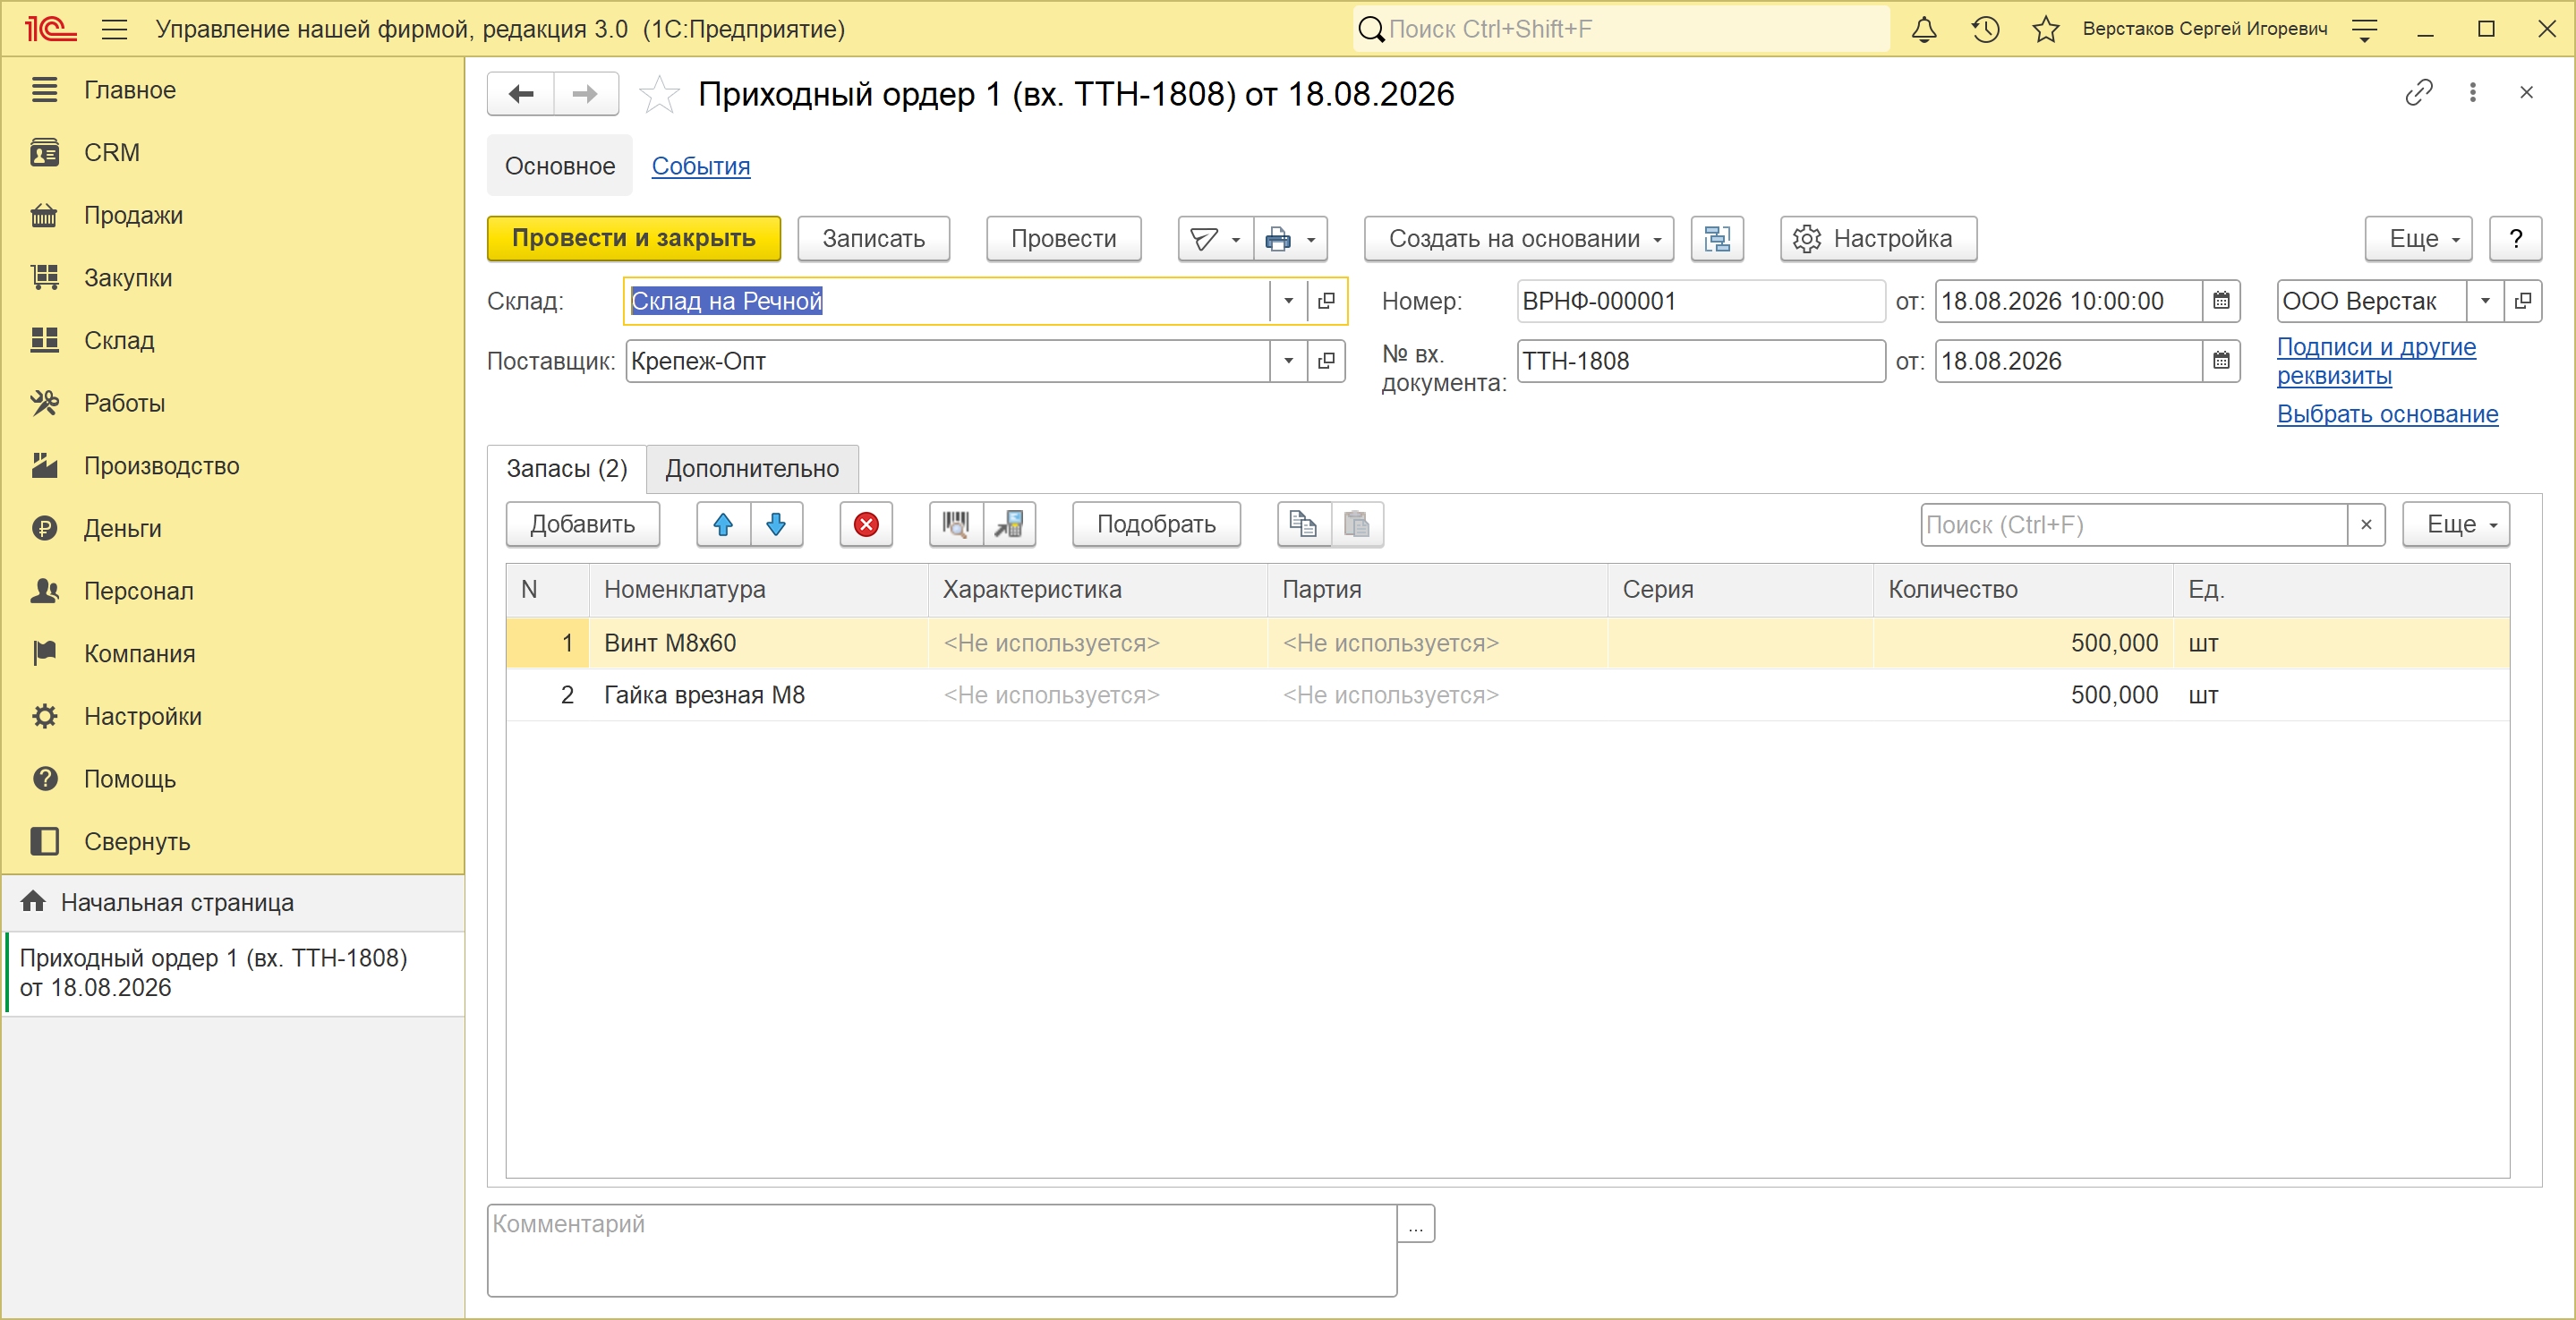
Task: Open the main menu hamburger icon
Action: point(115,29)
